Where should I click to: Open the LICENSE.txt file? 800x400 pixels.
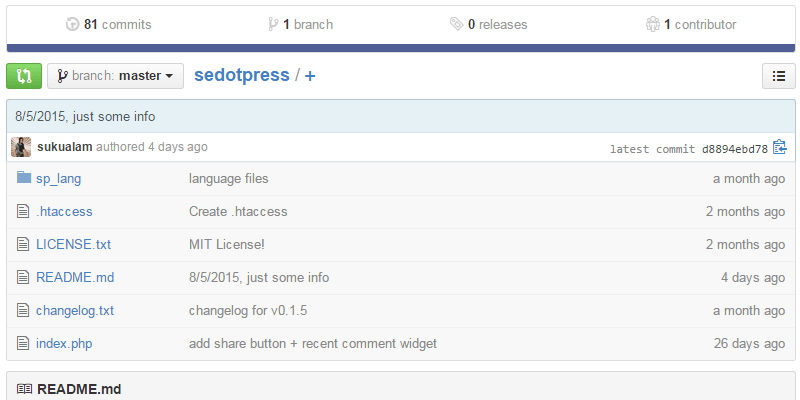tap(73, 244)
